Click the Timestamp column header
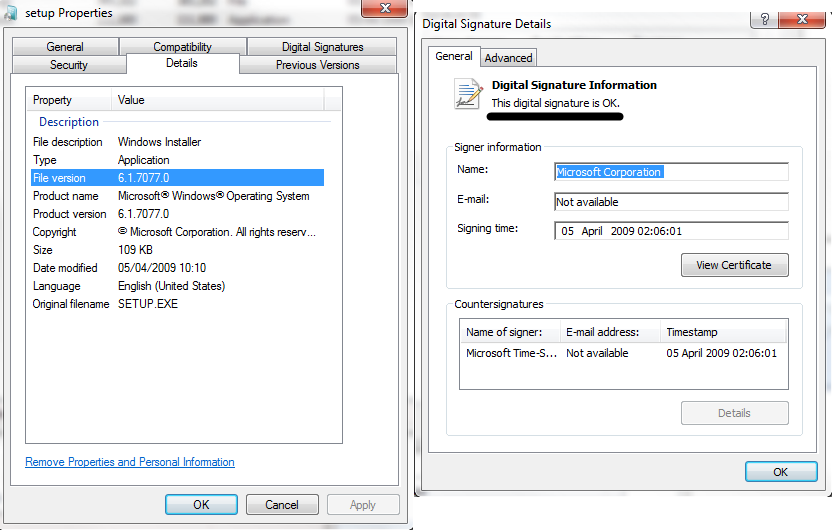Image resolution: width=832 pixels, height=530 pixels. coord(724,332)
